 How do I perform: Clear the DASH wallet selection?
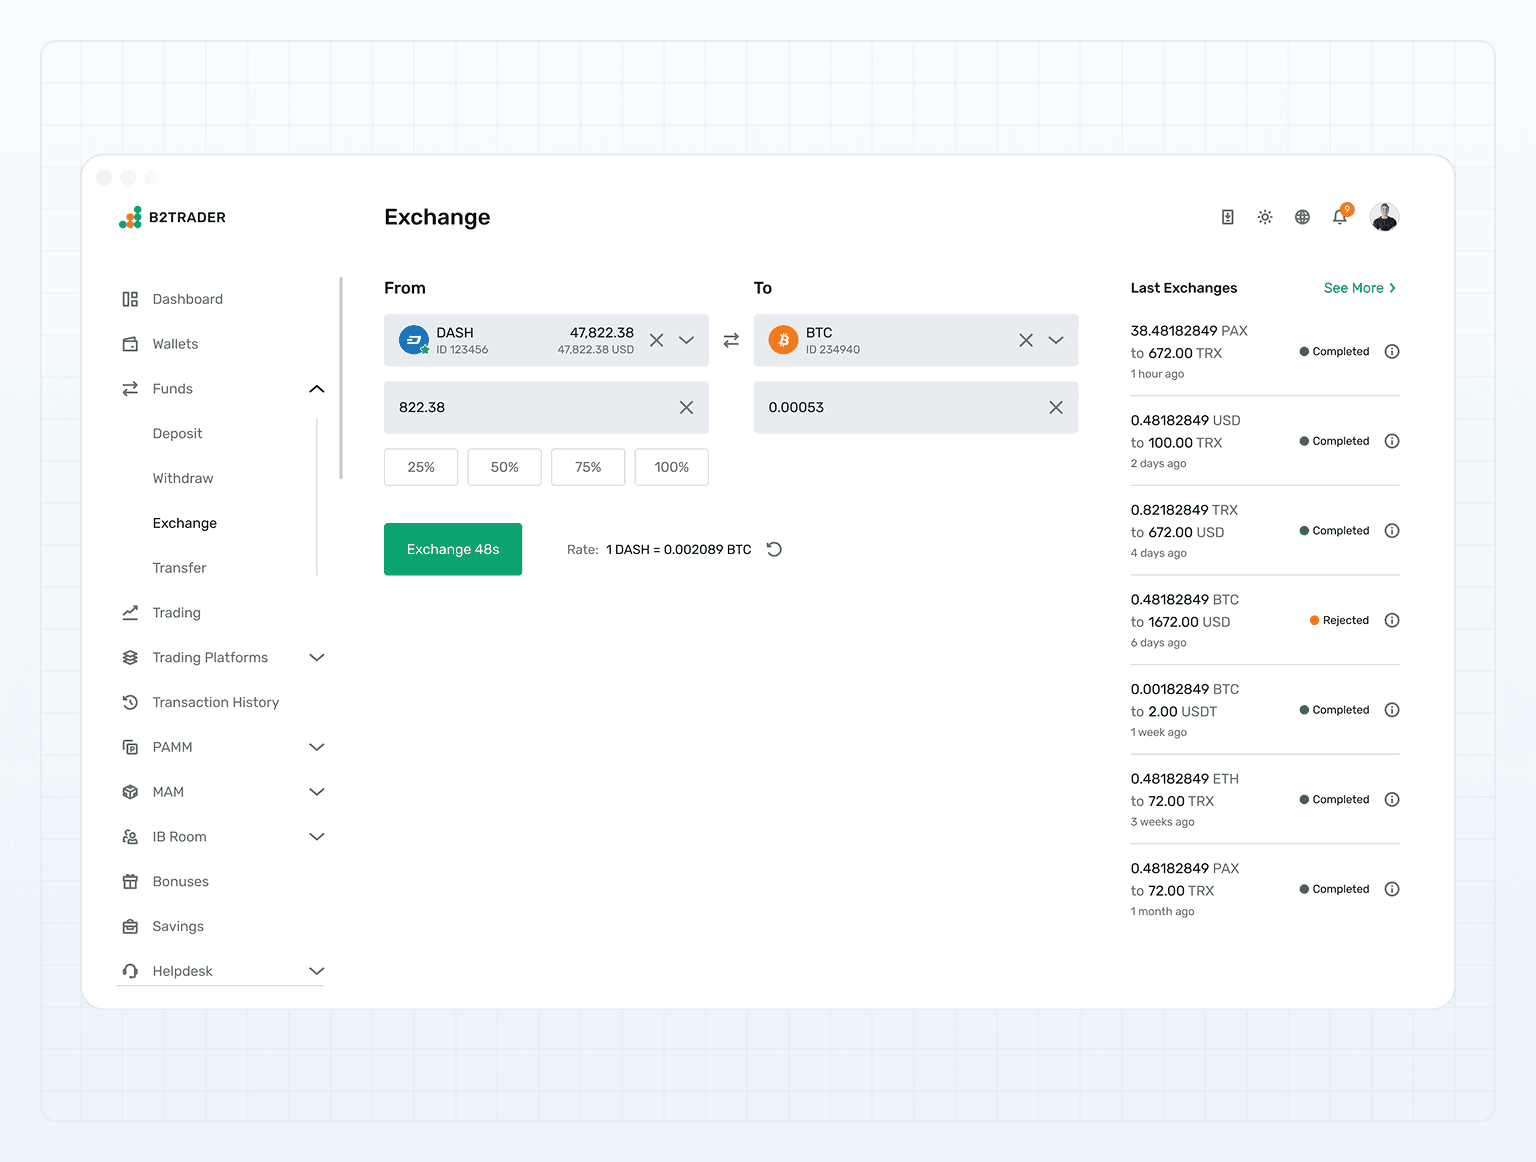coord(657,340)
